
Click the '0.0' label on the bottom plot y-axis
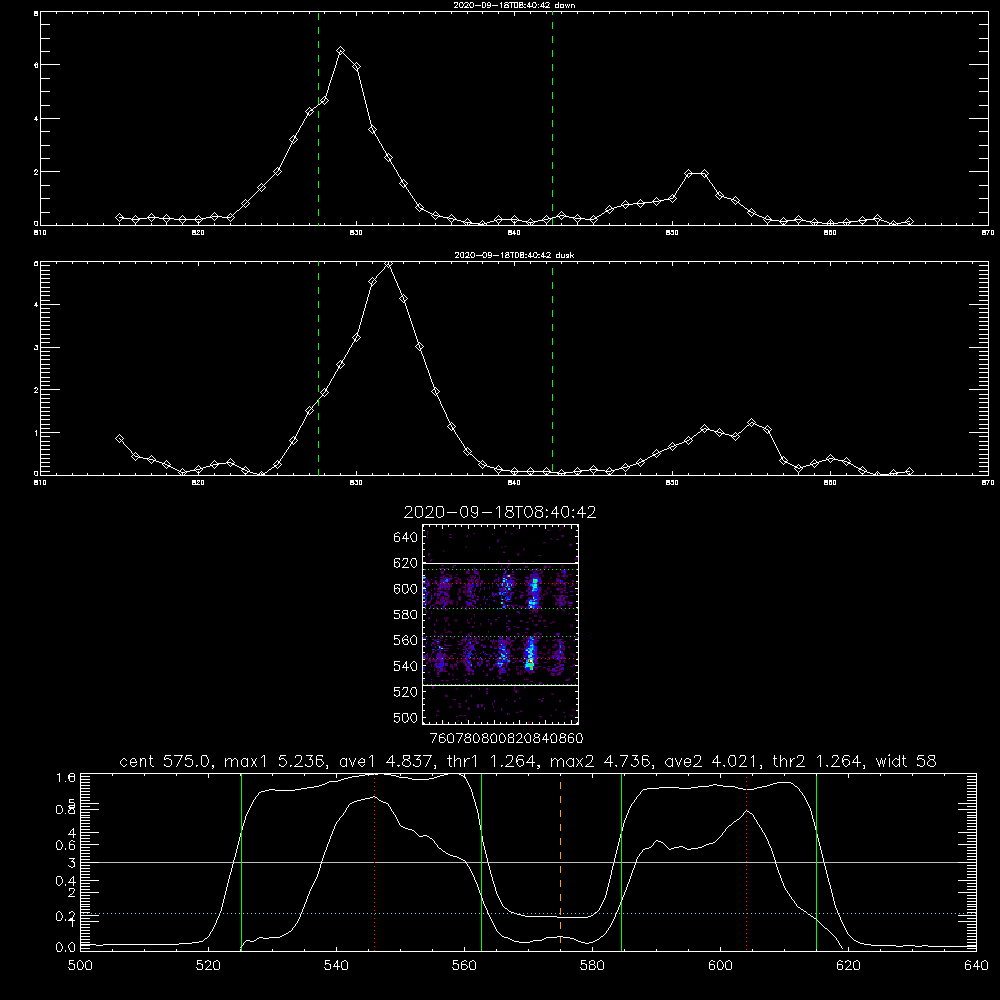pyautogui.click(x=66, y=947)
